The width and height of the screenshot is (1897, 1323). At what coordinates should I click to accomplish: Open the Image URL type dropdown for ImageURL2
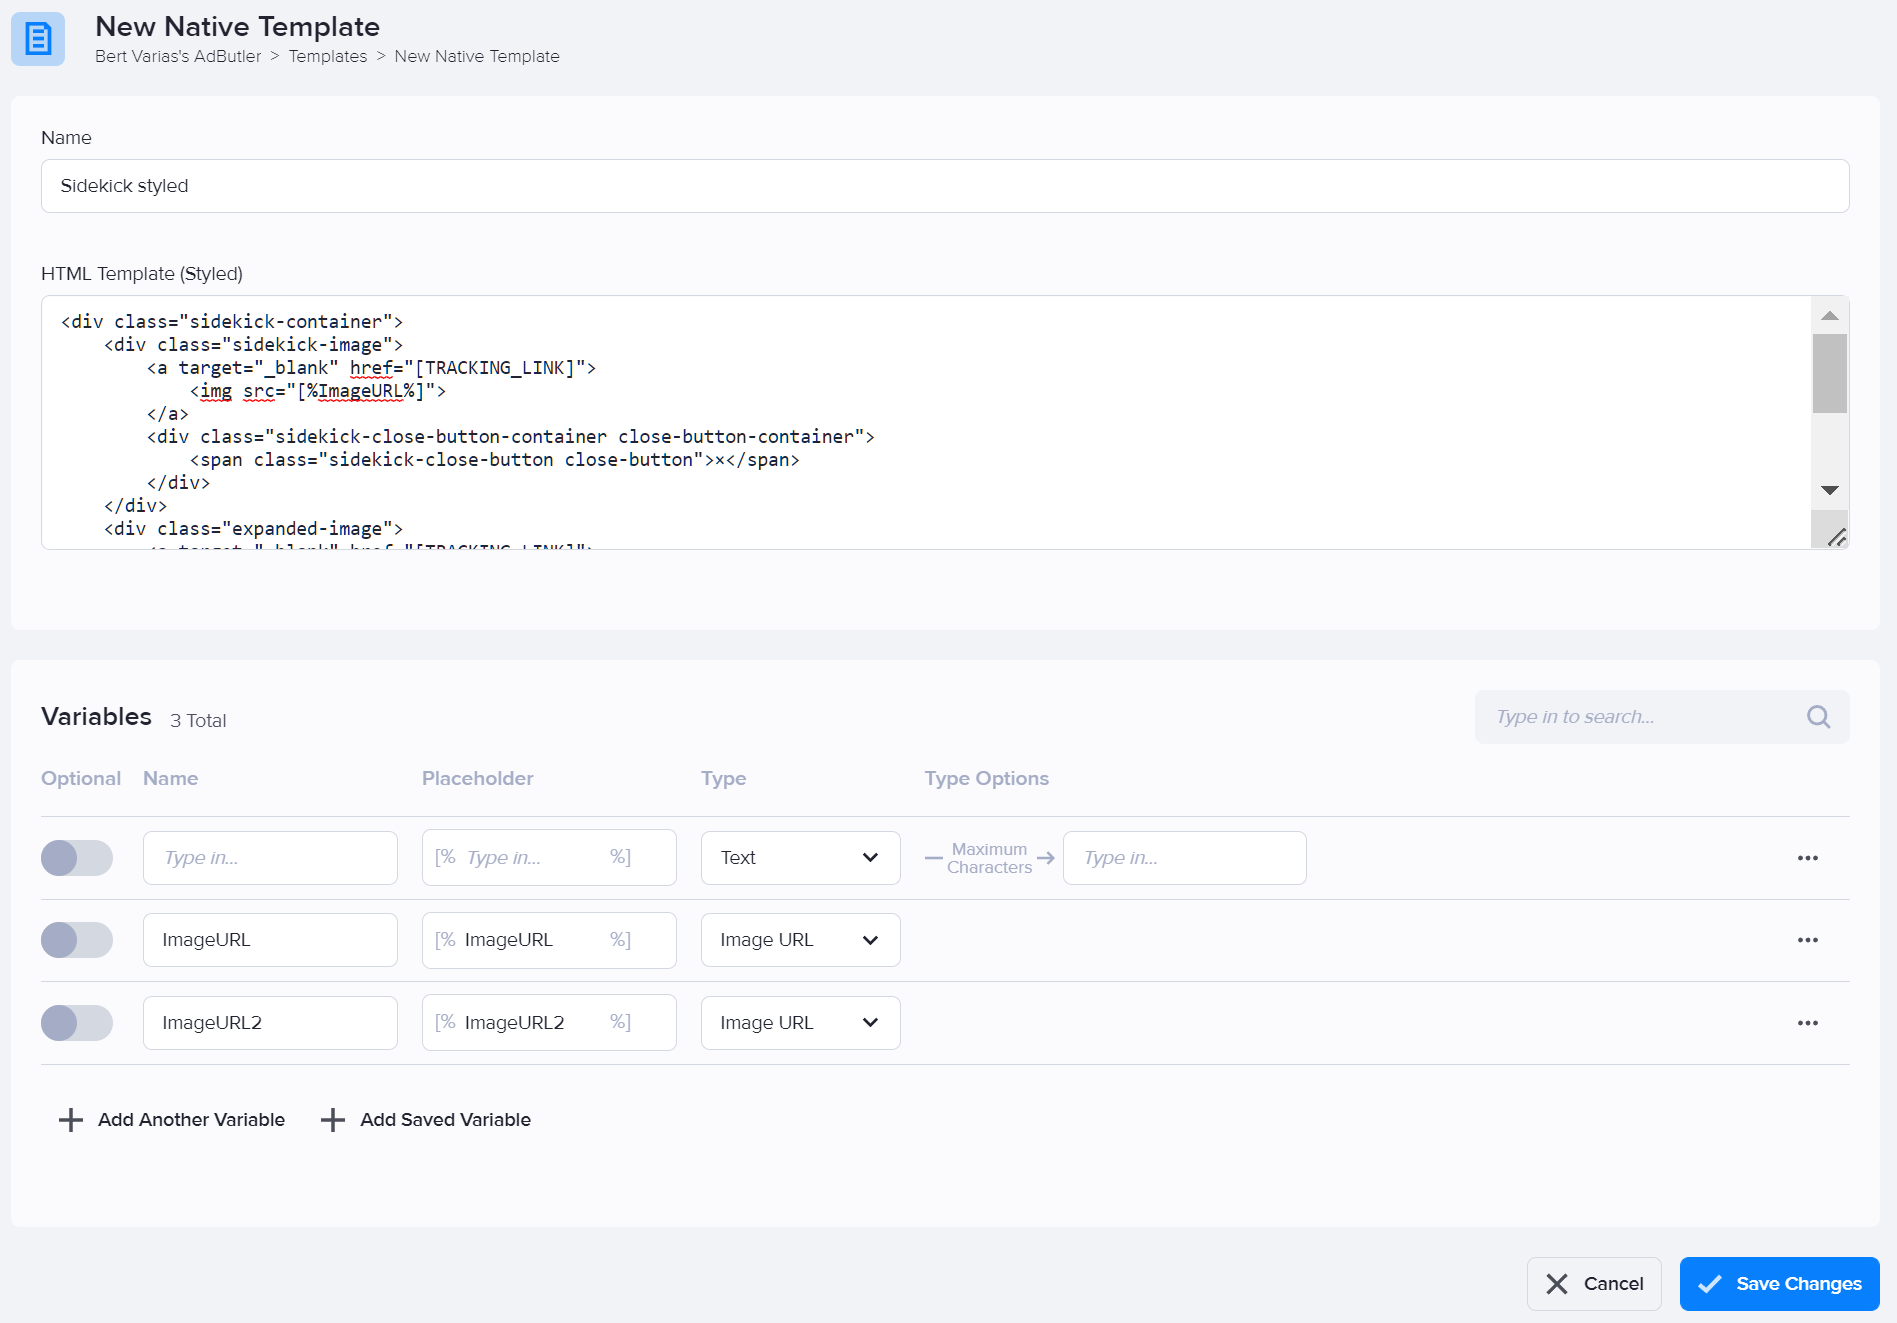coord(799,1022)
